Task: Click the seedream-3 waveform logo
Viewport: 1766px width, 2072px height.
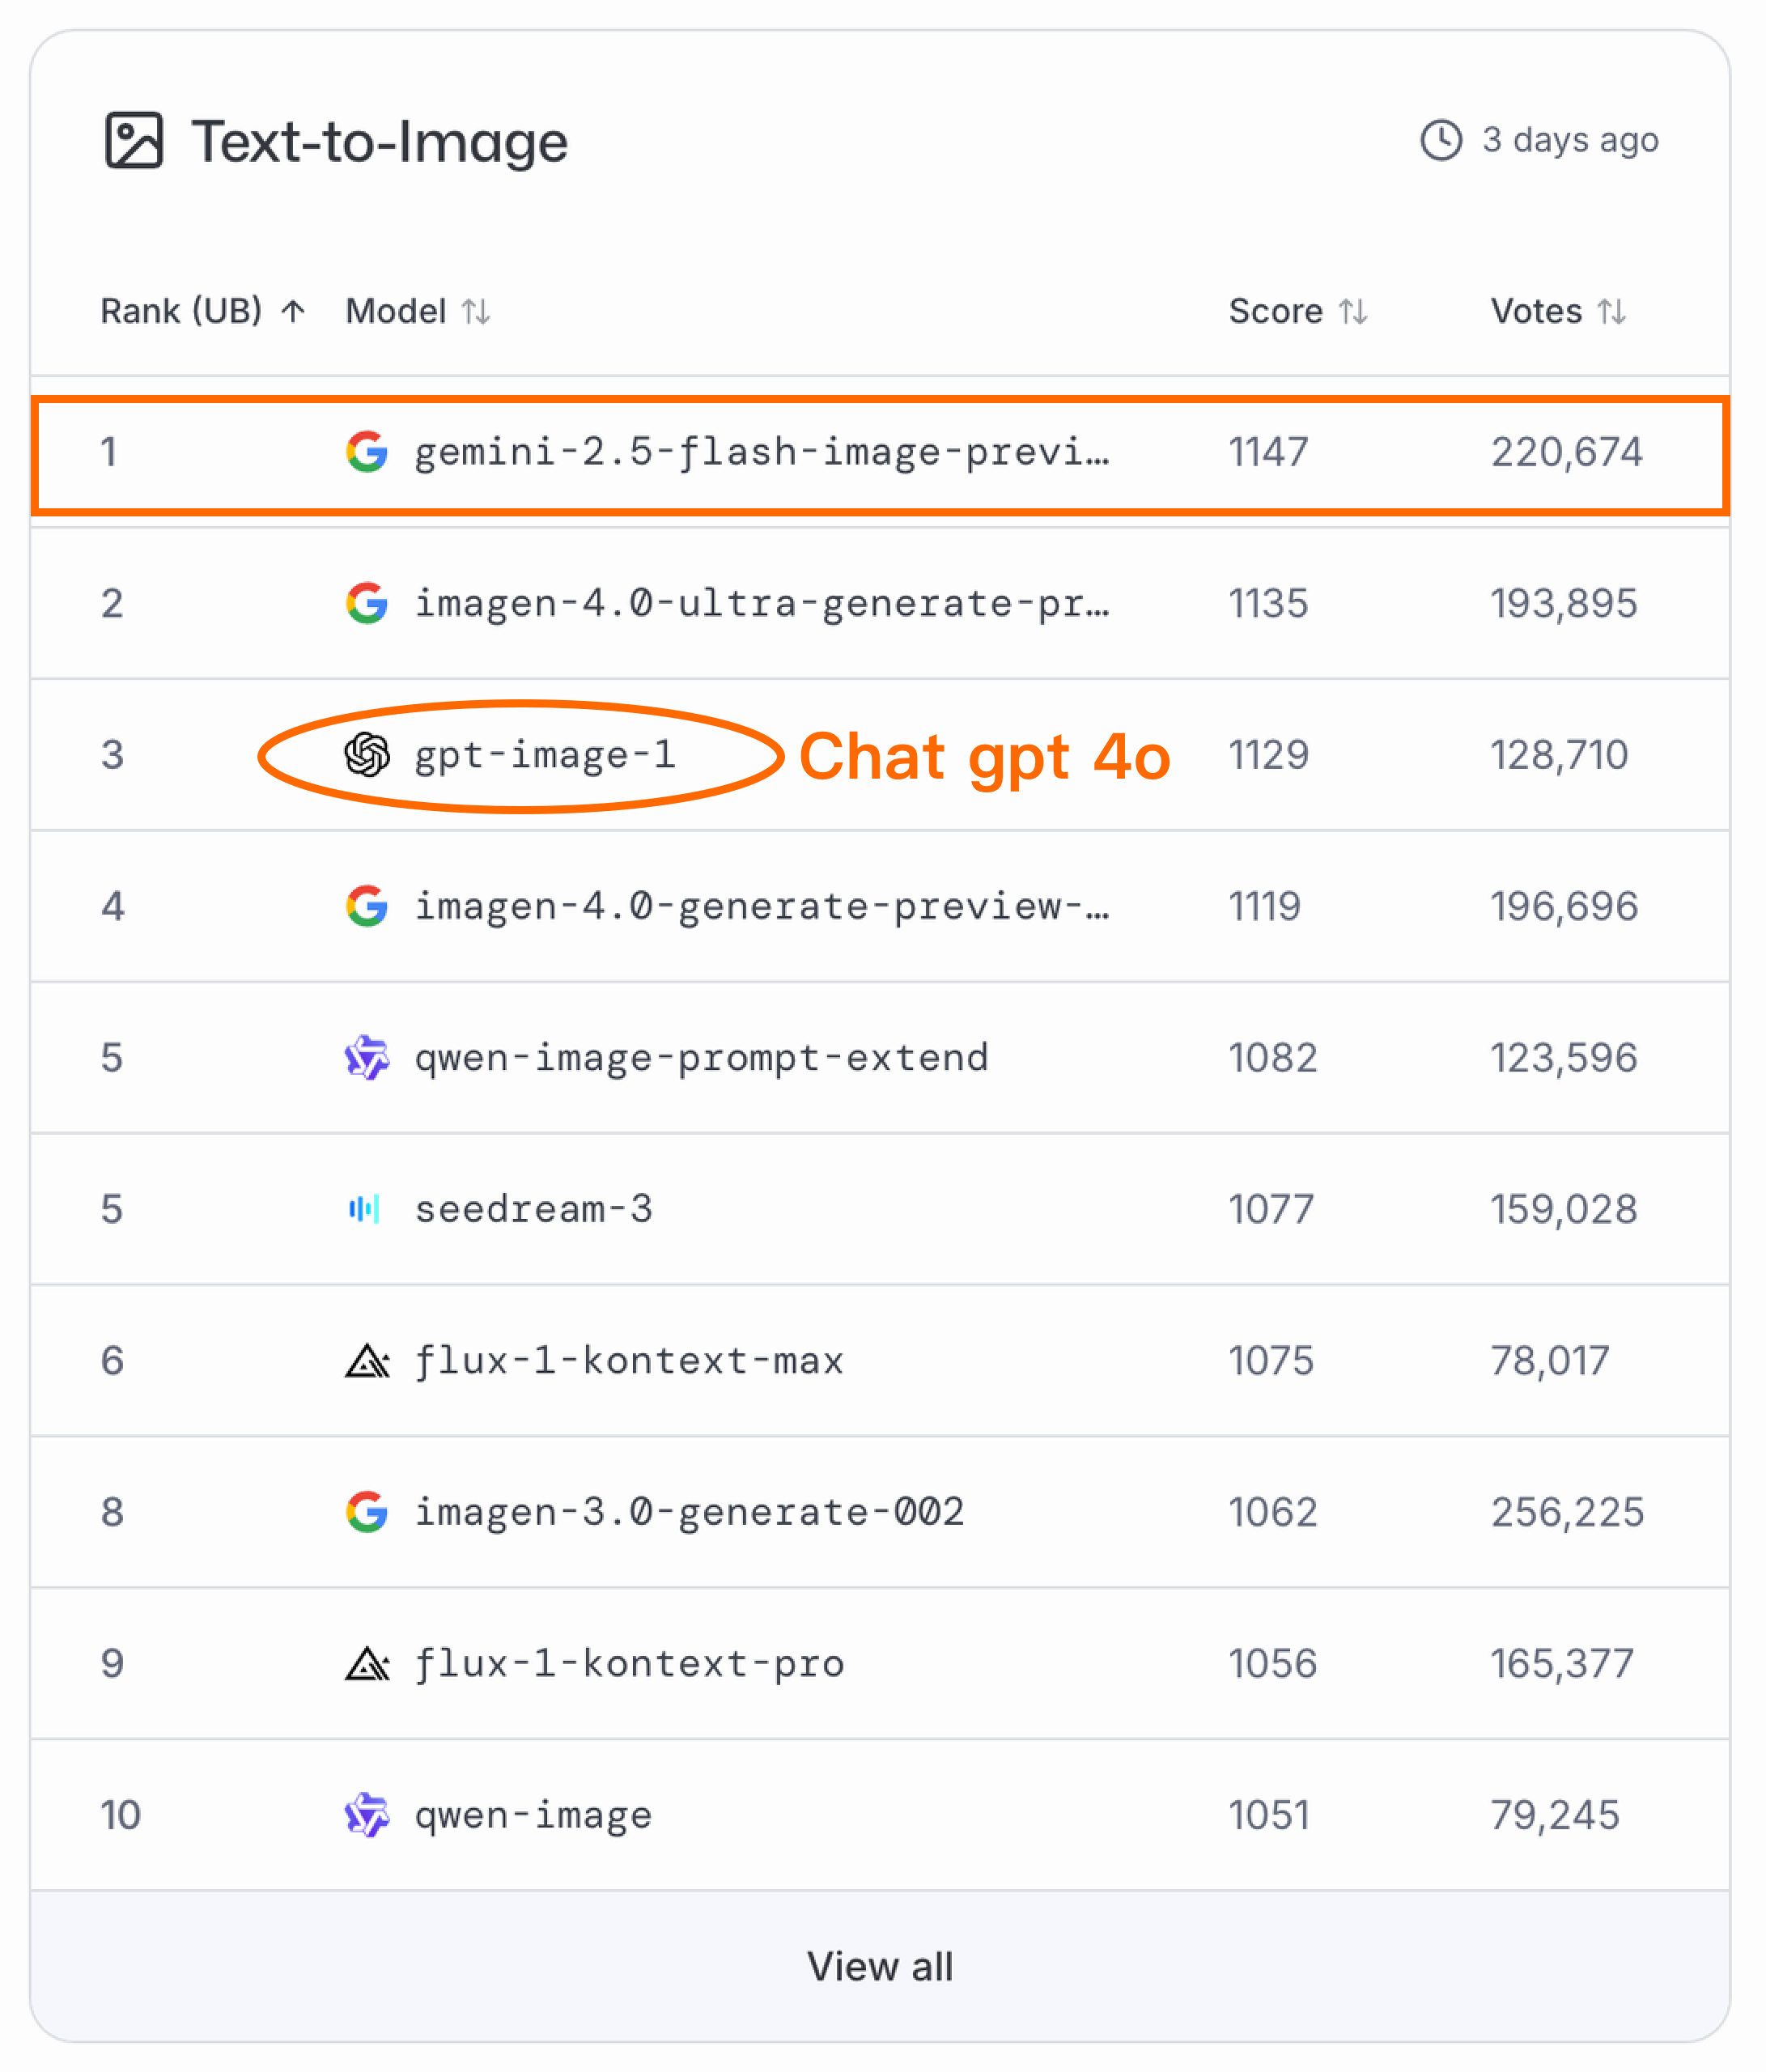Action: (365, 1210)
